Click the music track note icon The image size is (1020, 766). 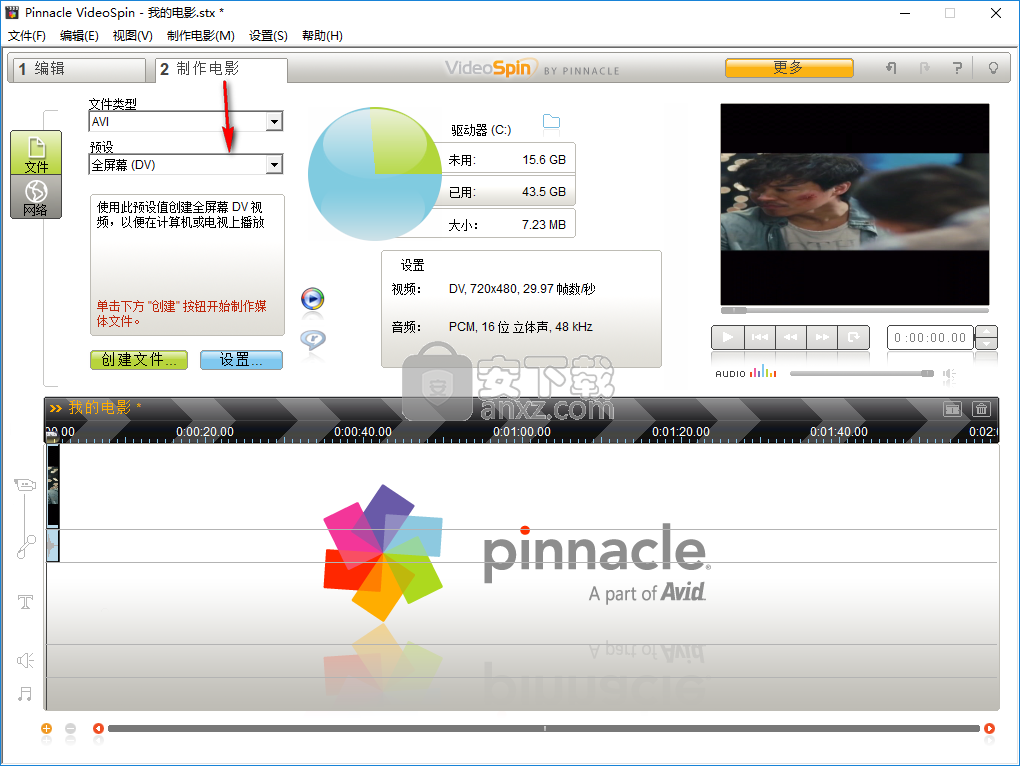coord(25,694)
